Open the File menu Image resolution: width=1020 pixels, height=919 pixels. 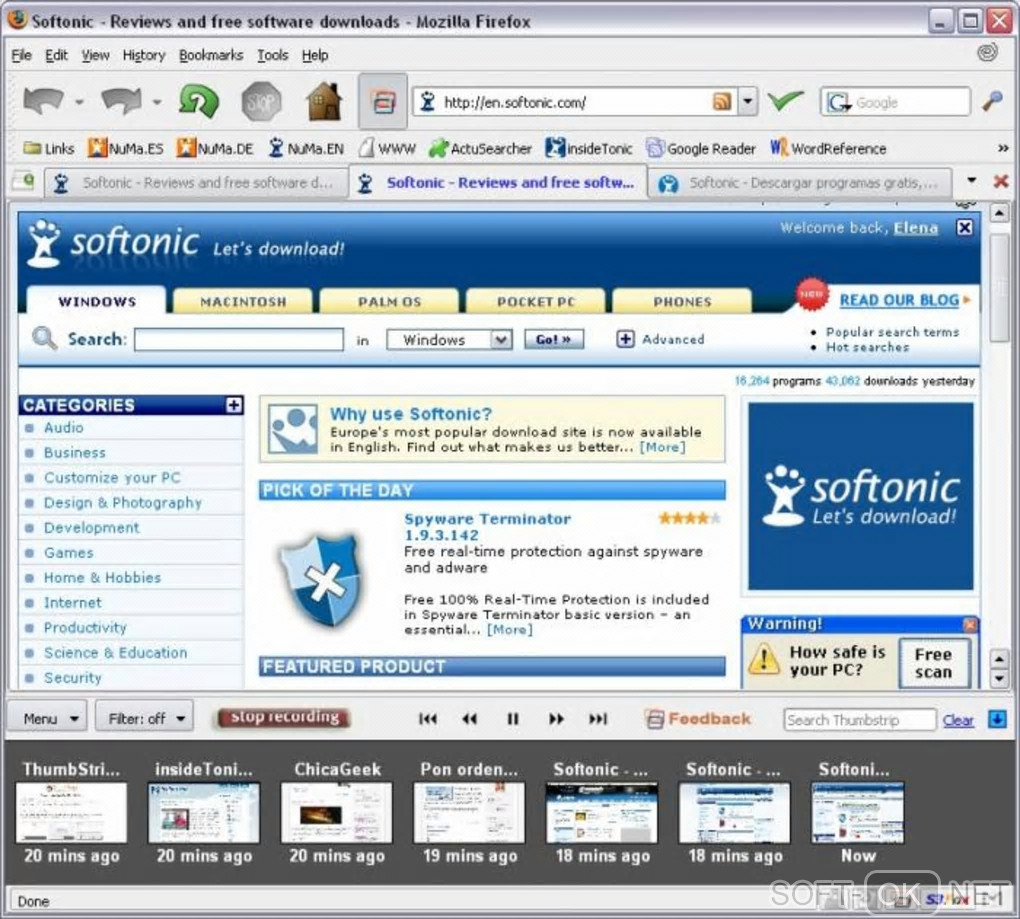(21, 55)
